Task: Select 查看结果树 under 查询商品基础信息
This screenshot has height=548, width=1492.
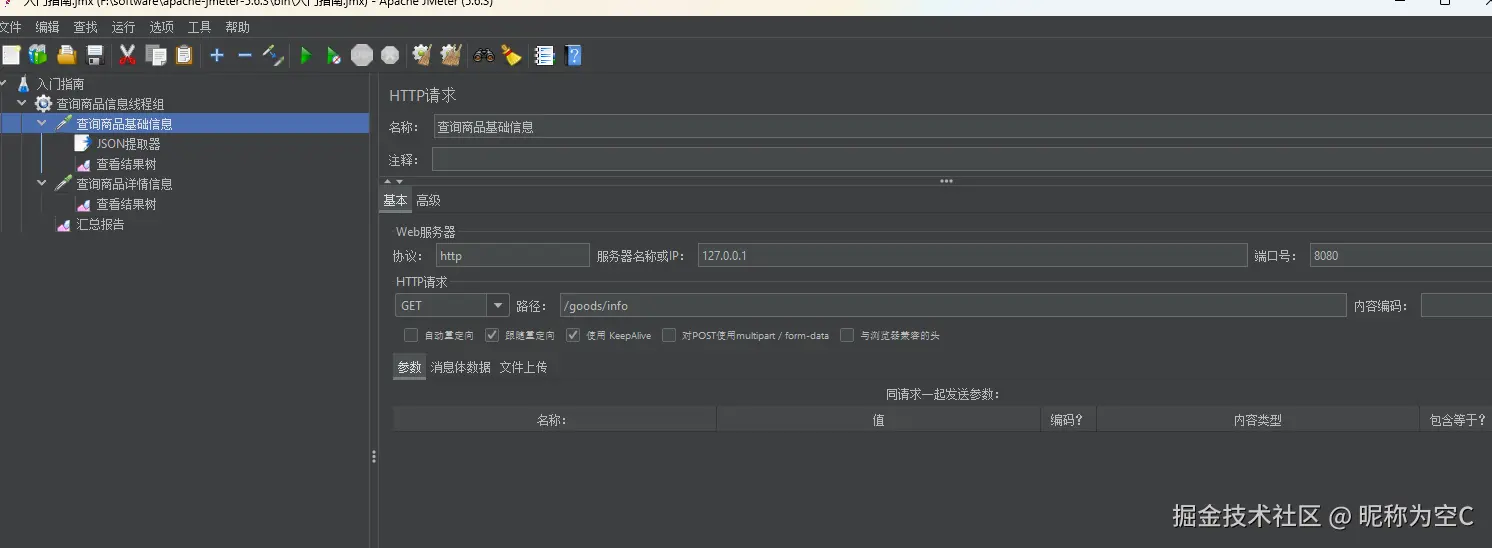Action: (126, 164)
